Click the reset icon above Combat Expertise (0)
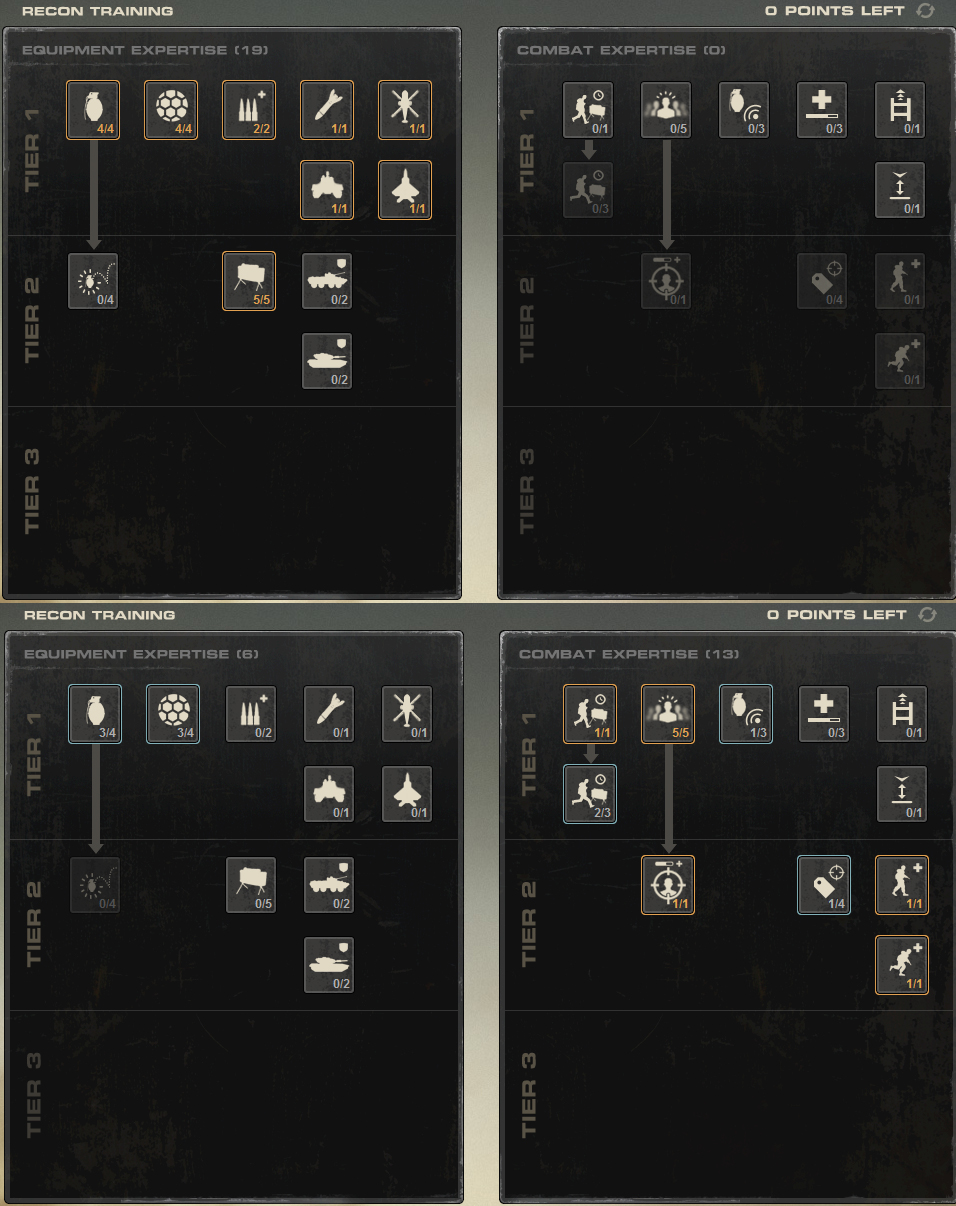The width and height of the screenshot is (956, 1206). tap(924, 10)
